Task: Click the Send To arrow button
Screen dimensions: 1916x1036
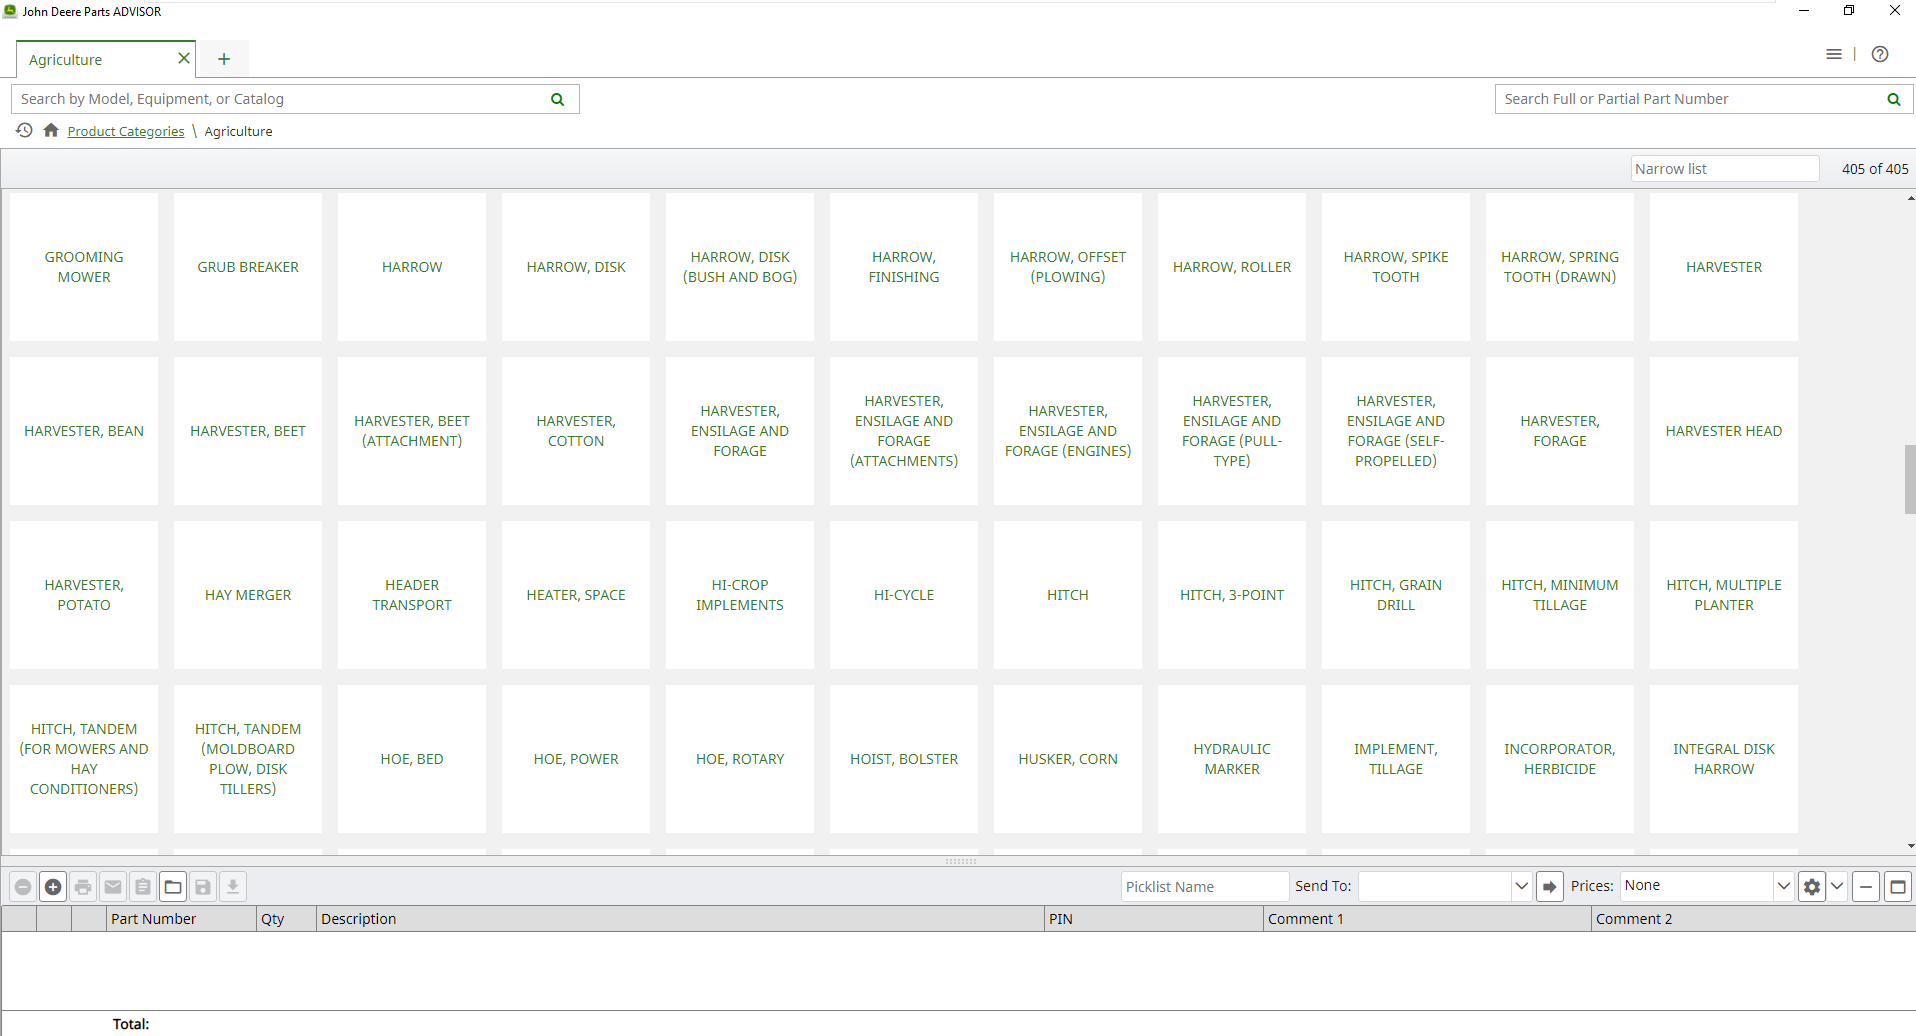Action: coord(1549,887)
